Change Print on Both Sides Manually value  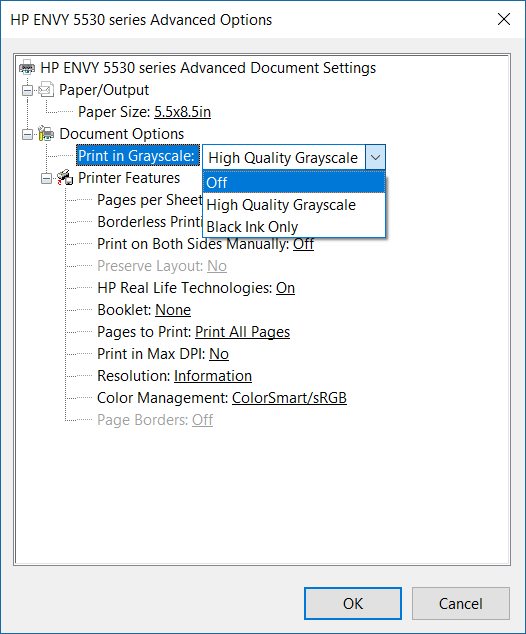[303, 244]
